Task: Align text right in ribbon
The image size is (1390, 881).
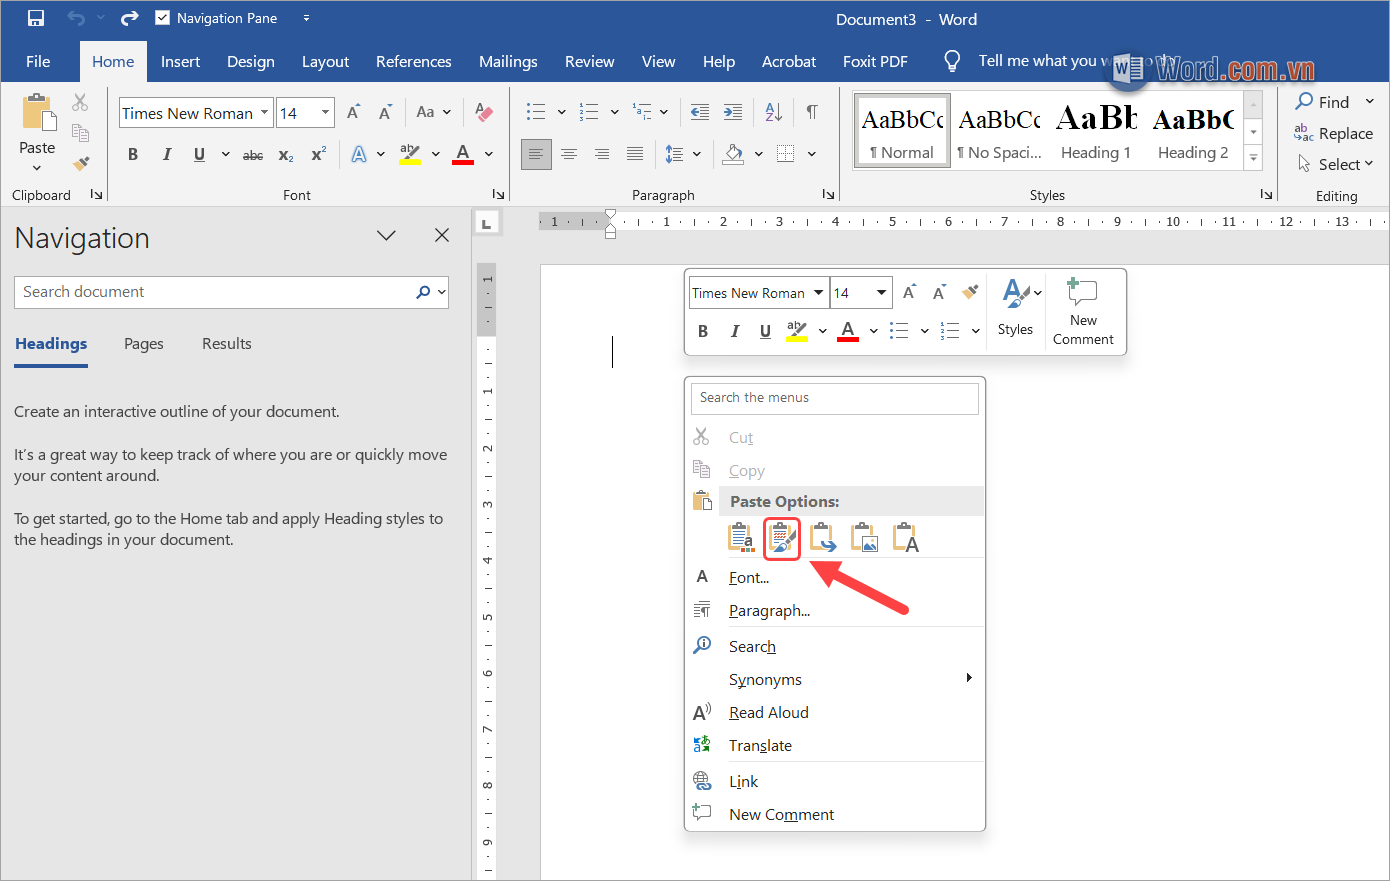Action: pos(602,154)
